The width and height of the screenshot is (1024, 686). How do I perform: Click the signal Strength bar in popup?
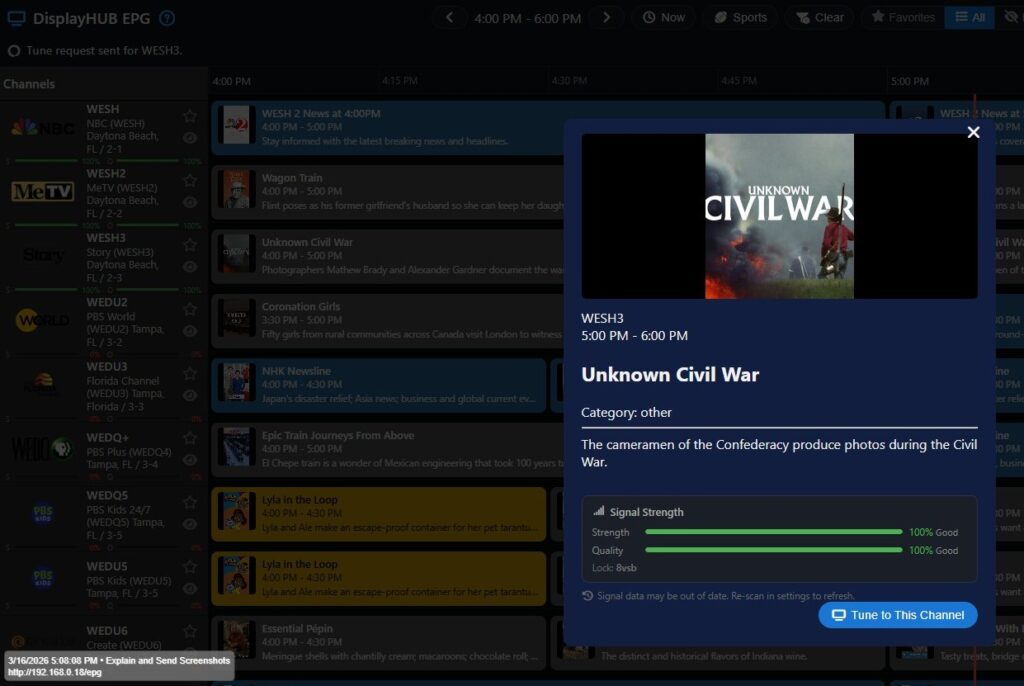[773, 533]
